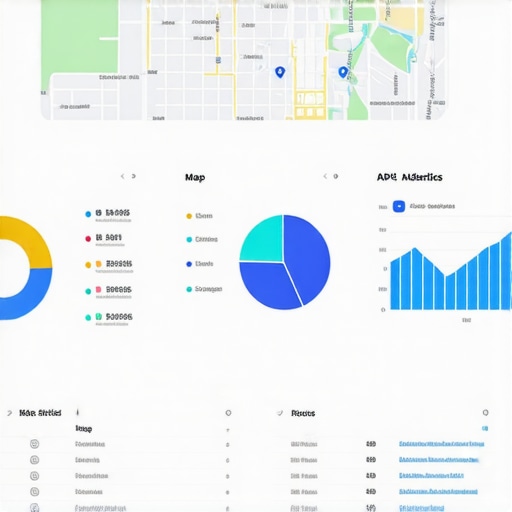
Task: Click the sort arrow right of the bold column header
Action: click(x=228, y=430)
